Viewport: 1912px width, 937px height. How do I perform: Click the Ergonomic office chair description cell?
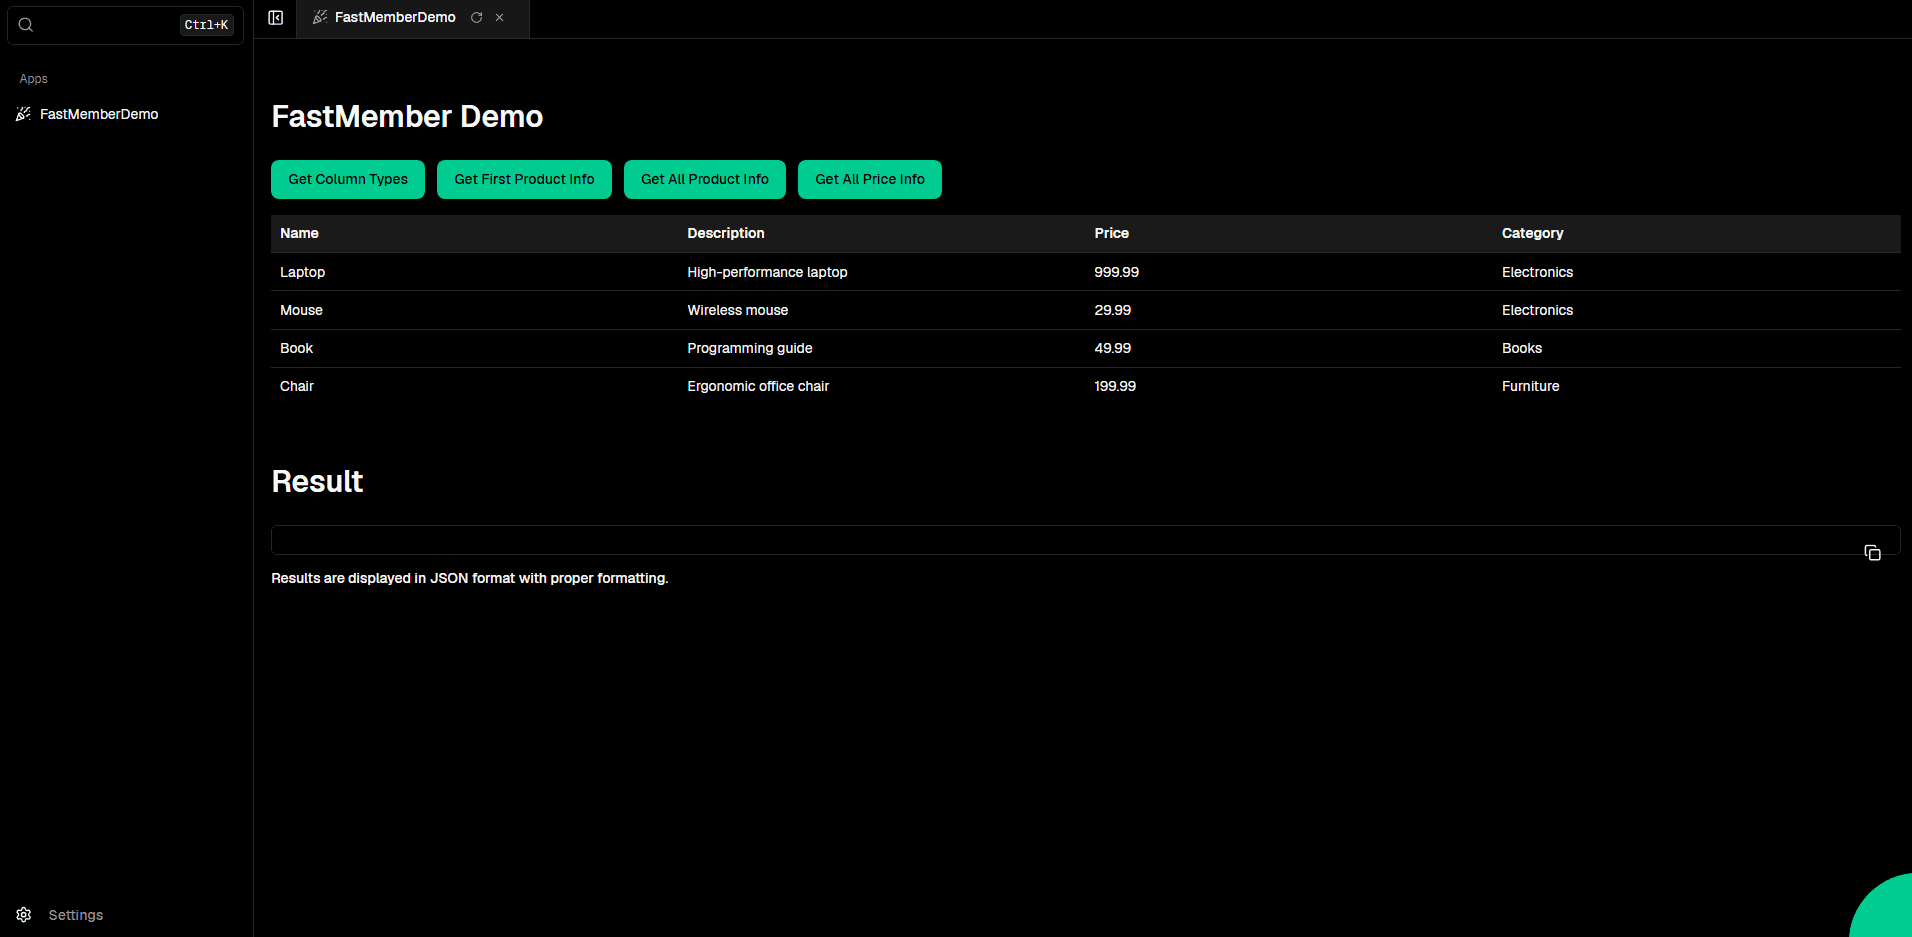pyautogui.click(x=758, y=386)
